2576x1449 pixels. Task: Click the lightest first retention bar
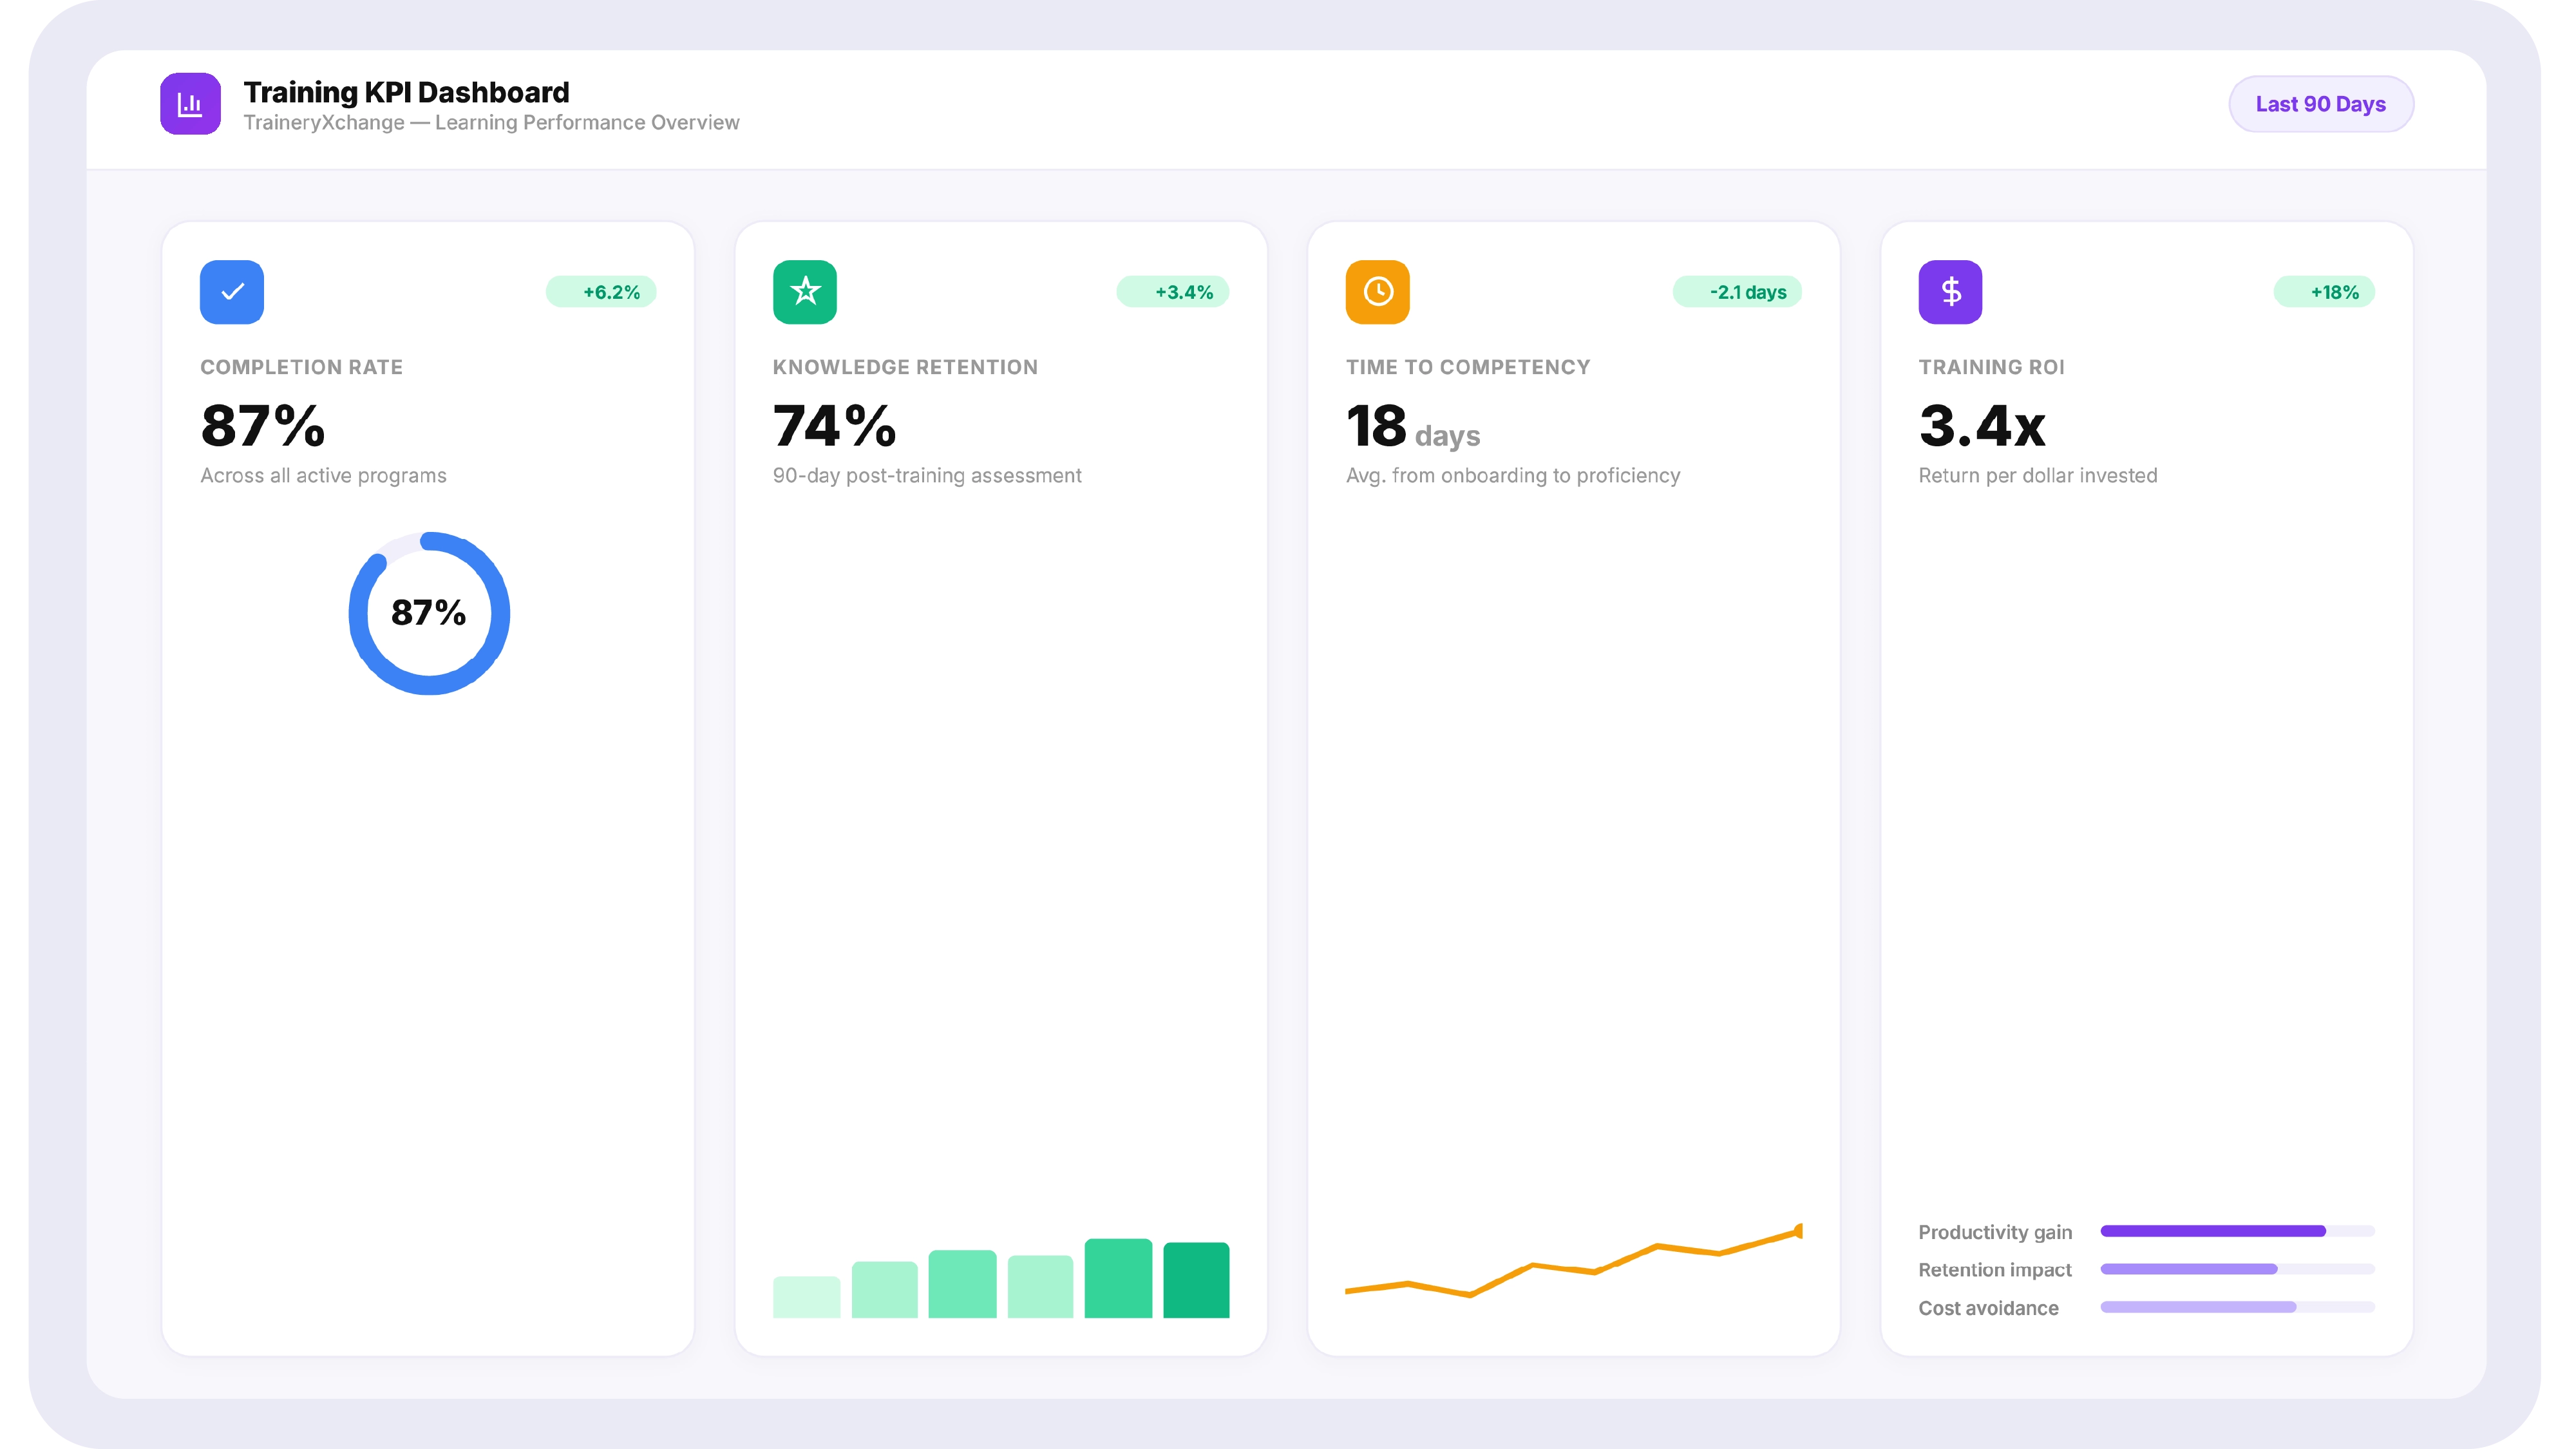[806, 1297]
